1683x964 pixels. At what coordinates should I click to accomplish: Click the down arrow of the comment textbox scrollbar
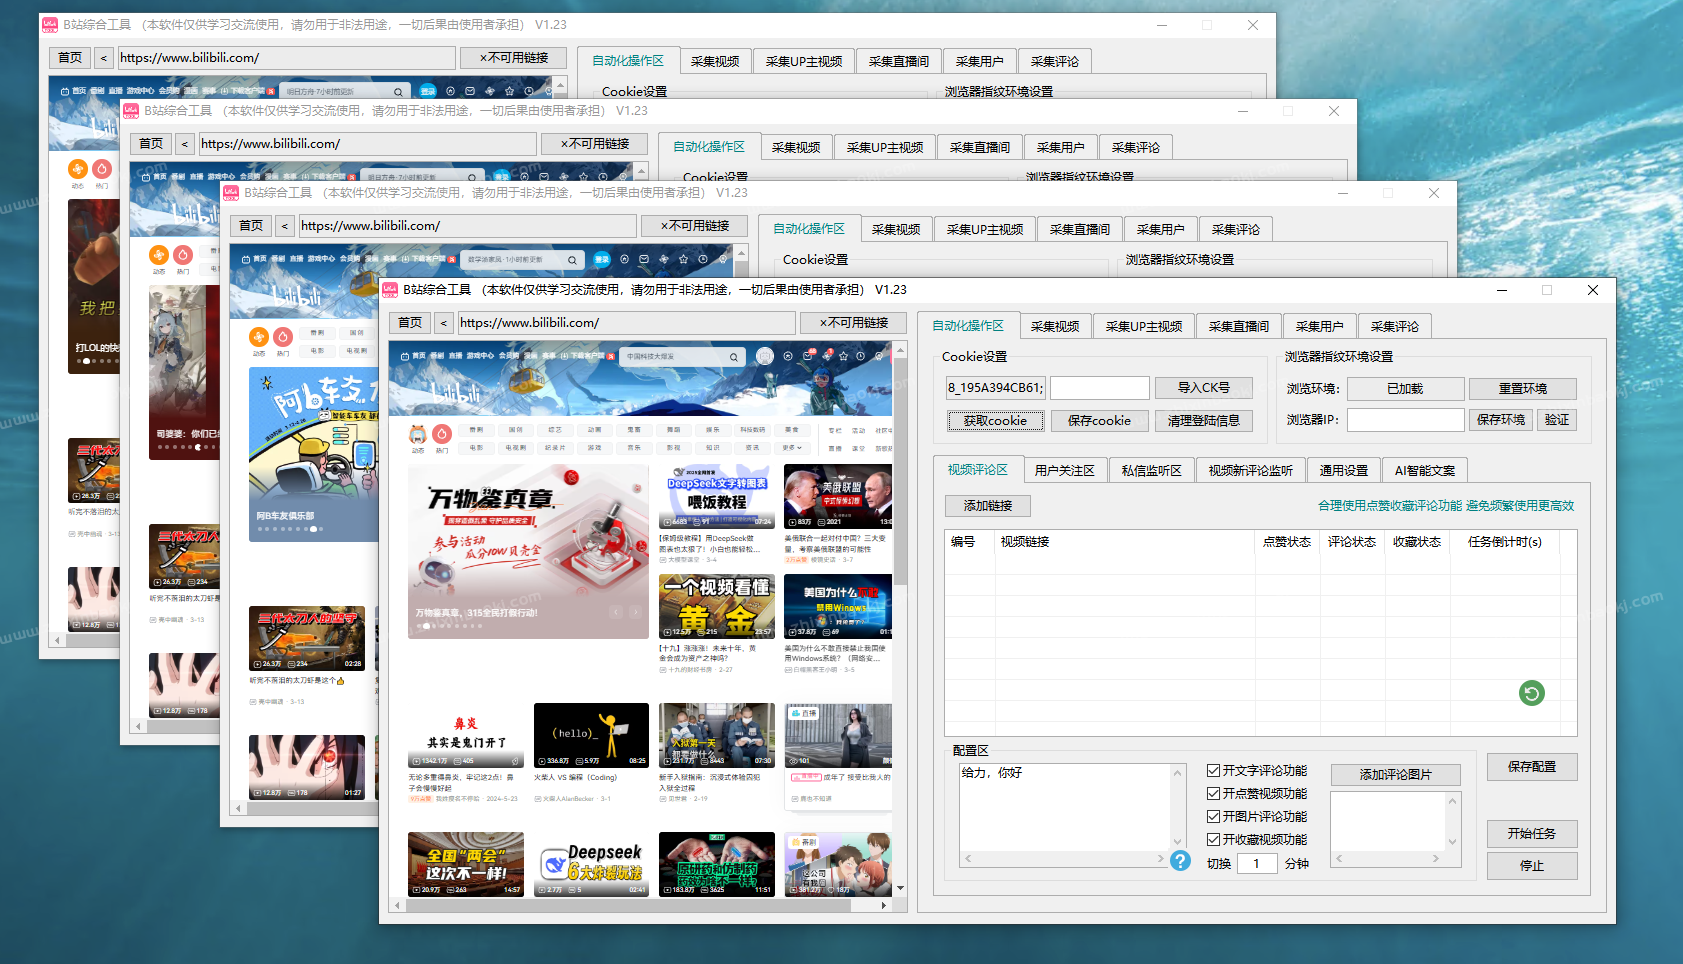click(1178, 842)
